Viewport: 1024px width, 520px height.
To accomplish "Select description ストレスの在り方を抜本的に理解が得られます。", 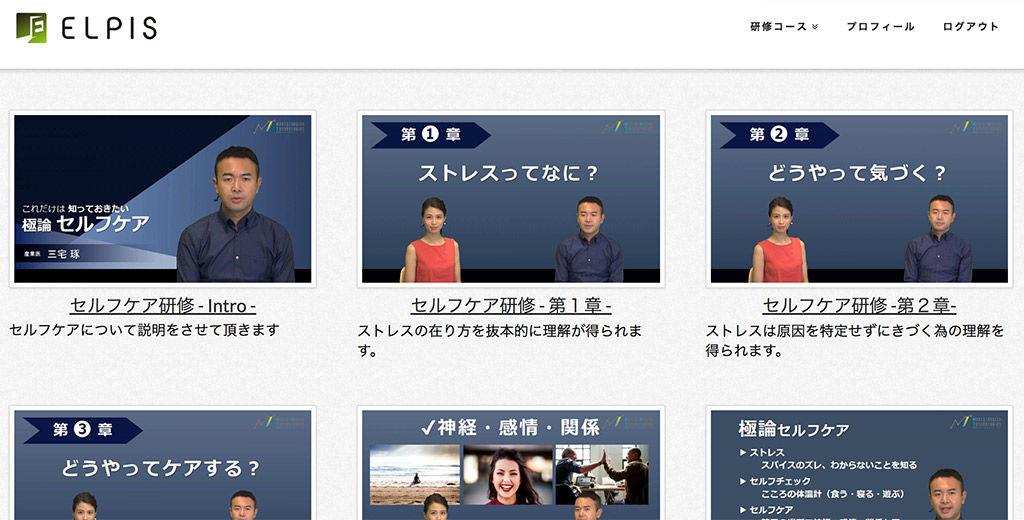I will tap(500, 340).
